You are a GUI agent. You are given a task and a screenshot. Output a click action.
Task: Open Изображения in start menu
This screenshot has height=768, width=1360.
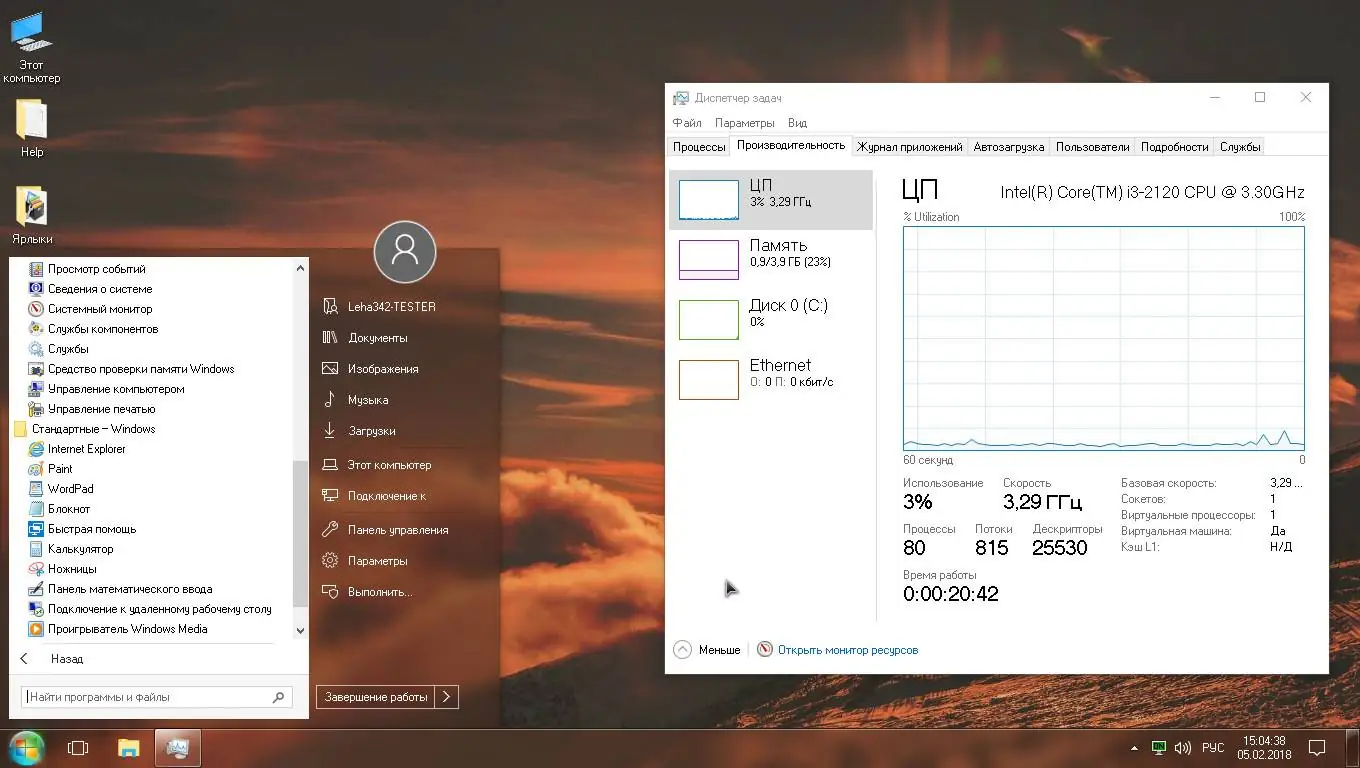[x=383, y=369]
